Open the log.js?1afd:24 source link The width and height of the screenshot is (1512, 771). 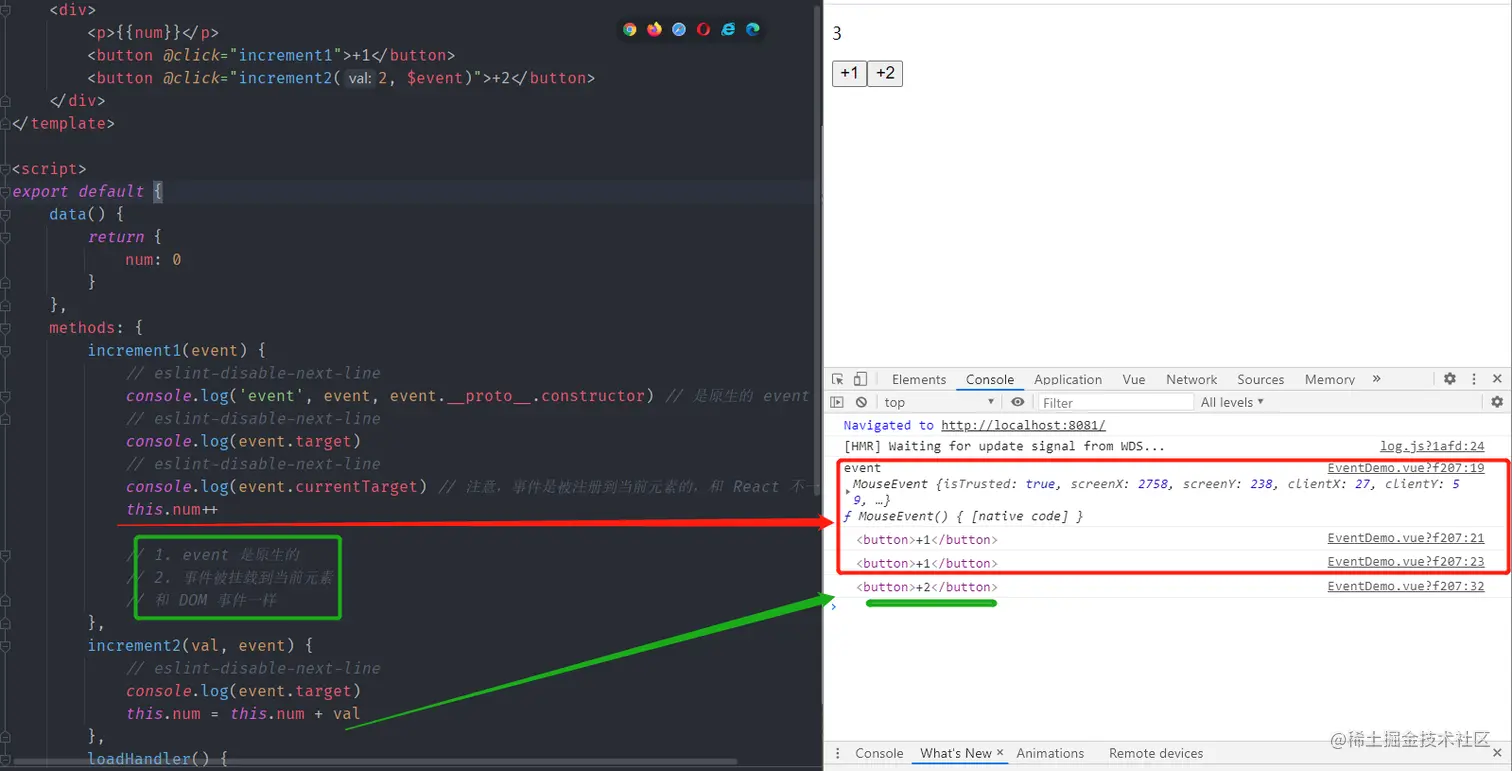click(x=1432, y=446)
